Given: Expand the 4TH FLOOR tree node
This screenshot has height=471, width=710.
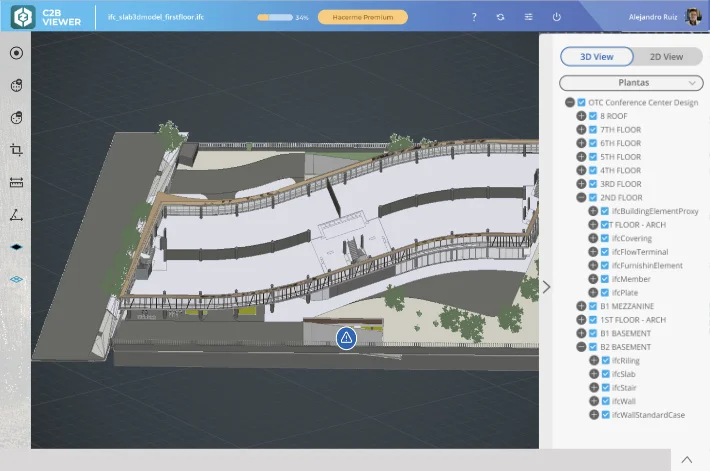Looking at the screenshot, I should coord(581,170).
